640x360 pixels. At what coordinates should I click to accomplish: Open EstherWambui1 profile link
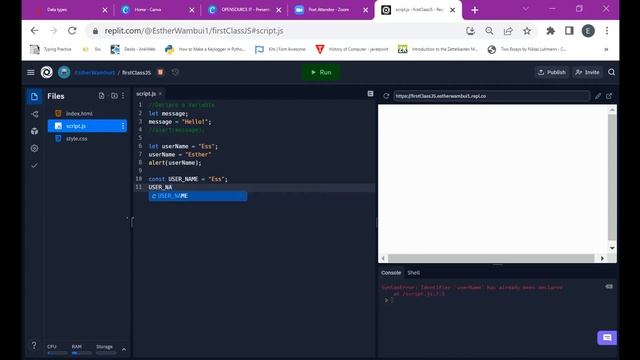(95, 73)
